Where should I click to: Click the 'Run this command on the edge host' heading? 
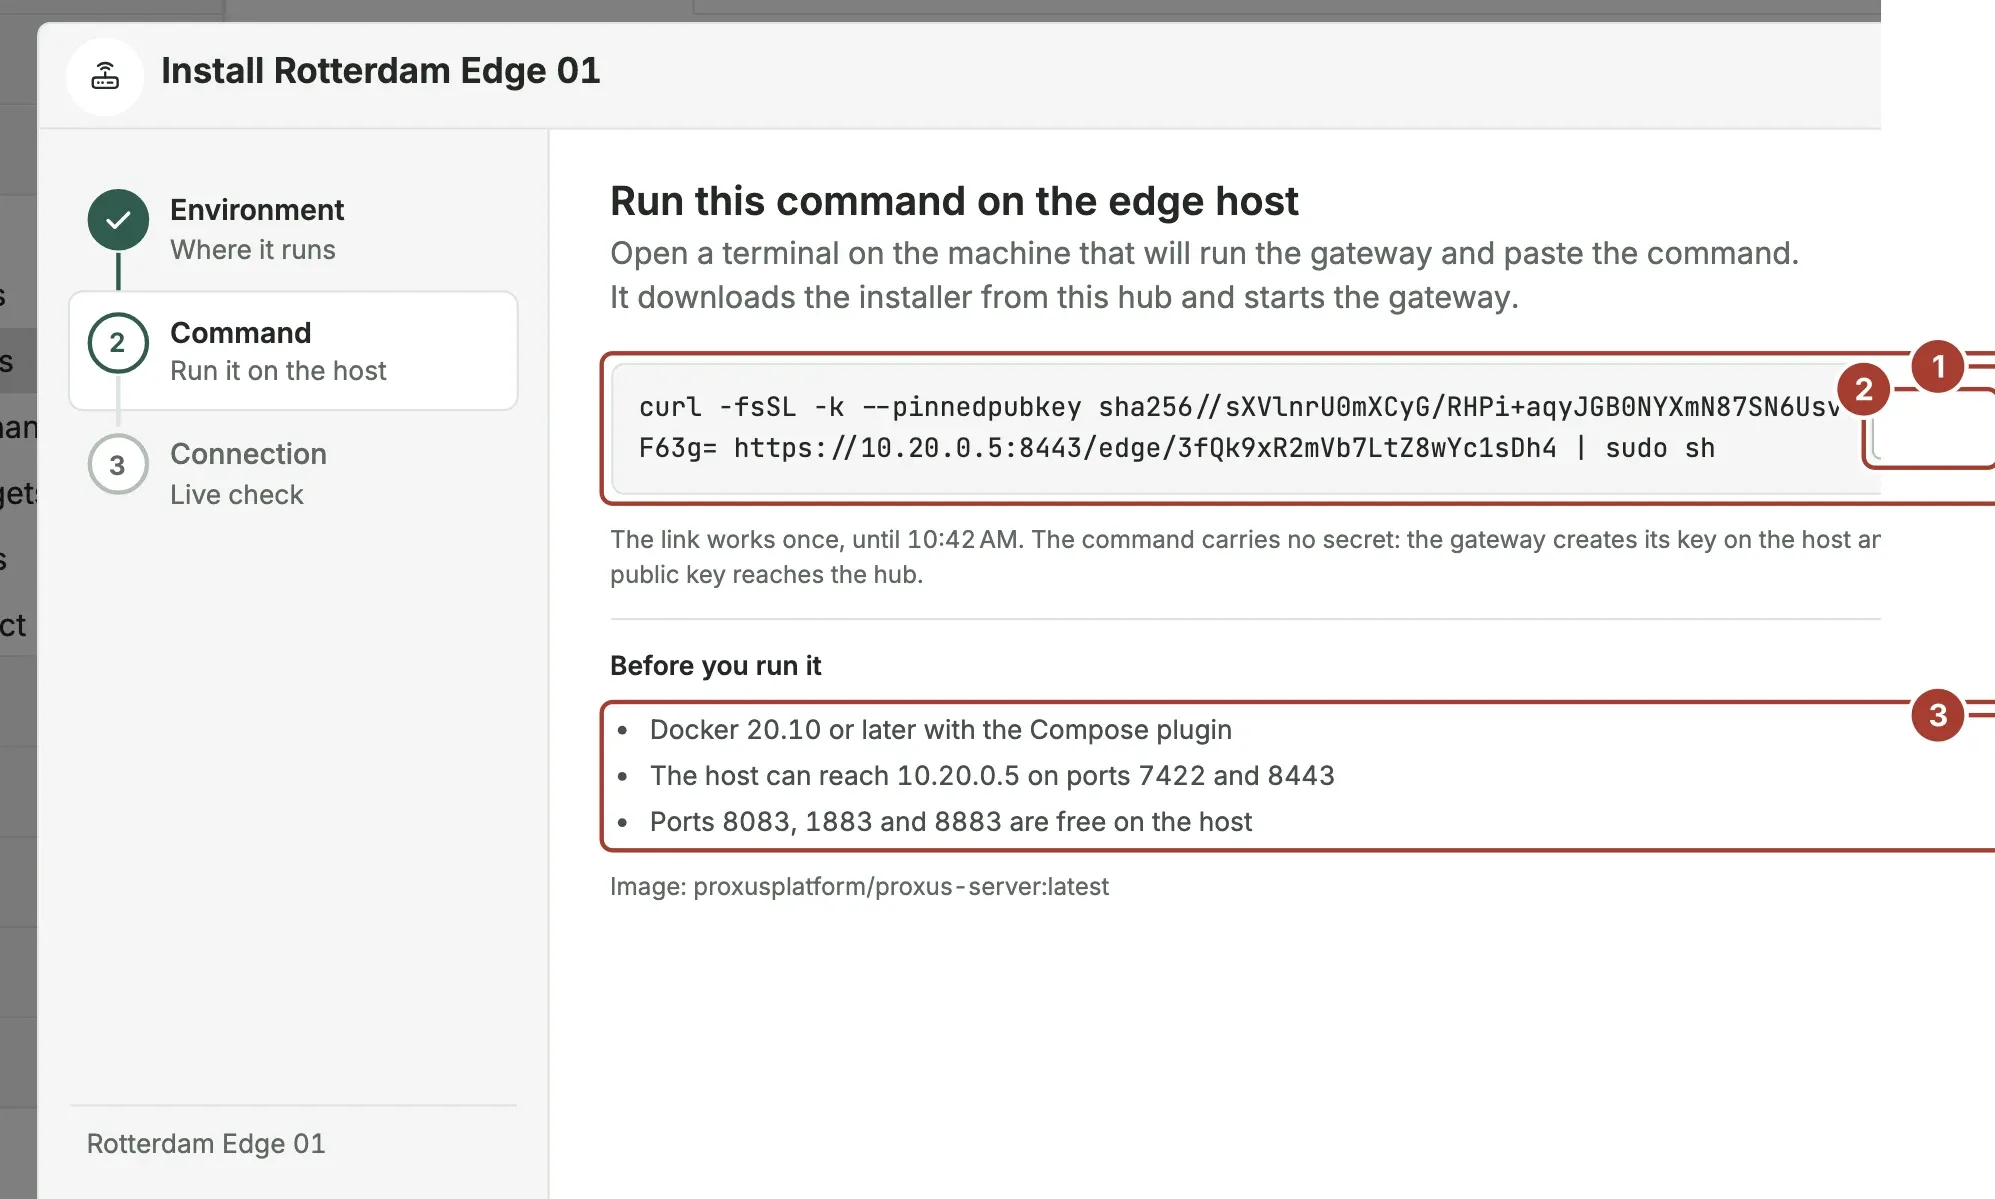(x=954, y=201)
